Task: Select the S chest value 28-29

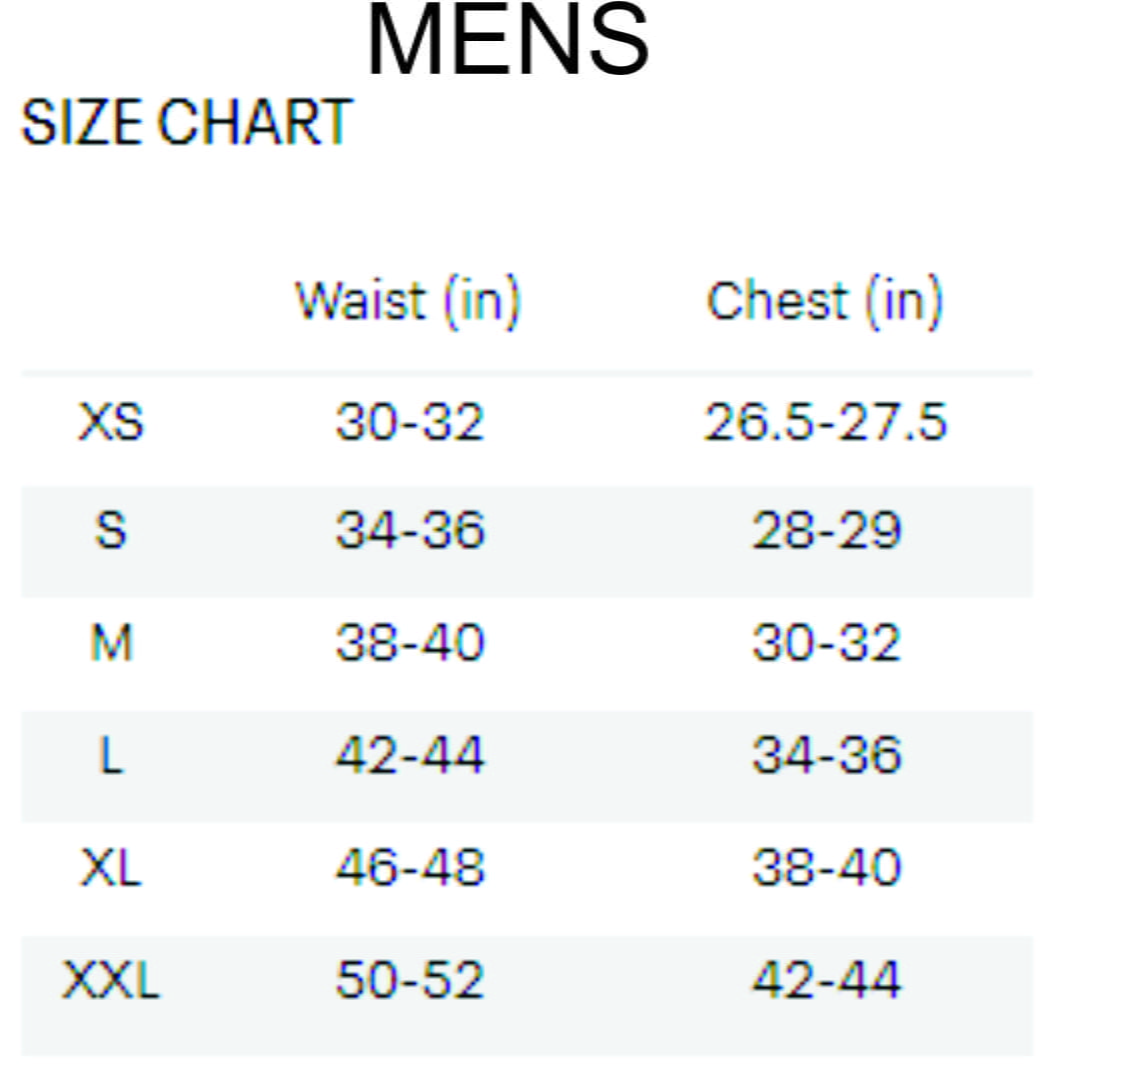Action: pyautogui.click(x=827, y=530)
